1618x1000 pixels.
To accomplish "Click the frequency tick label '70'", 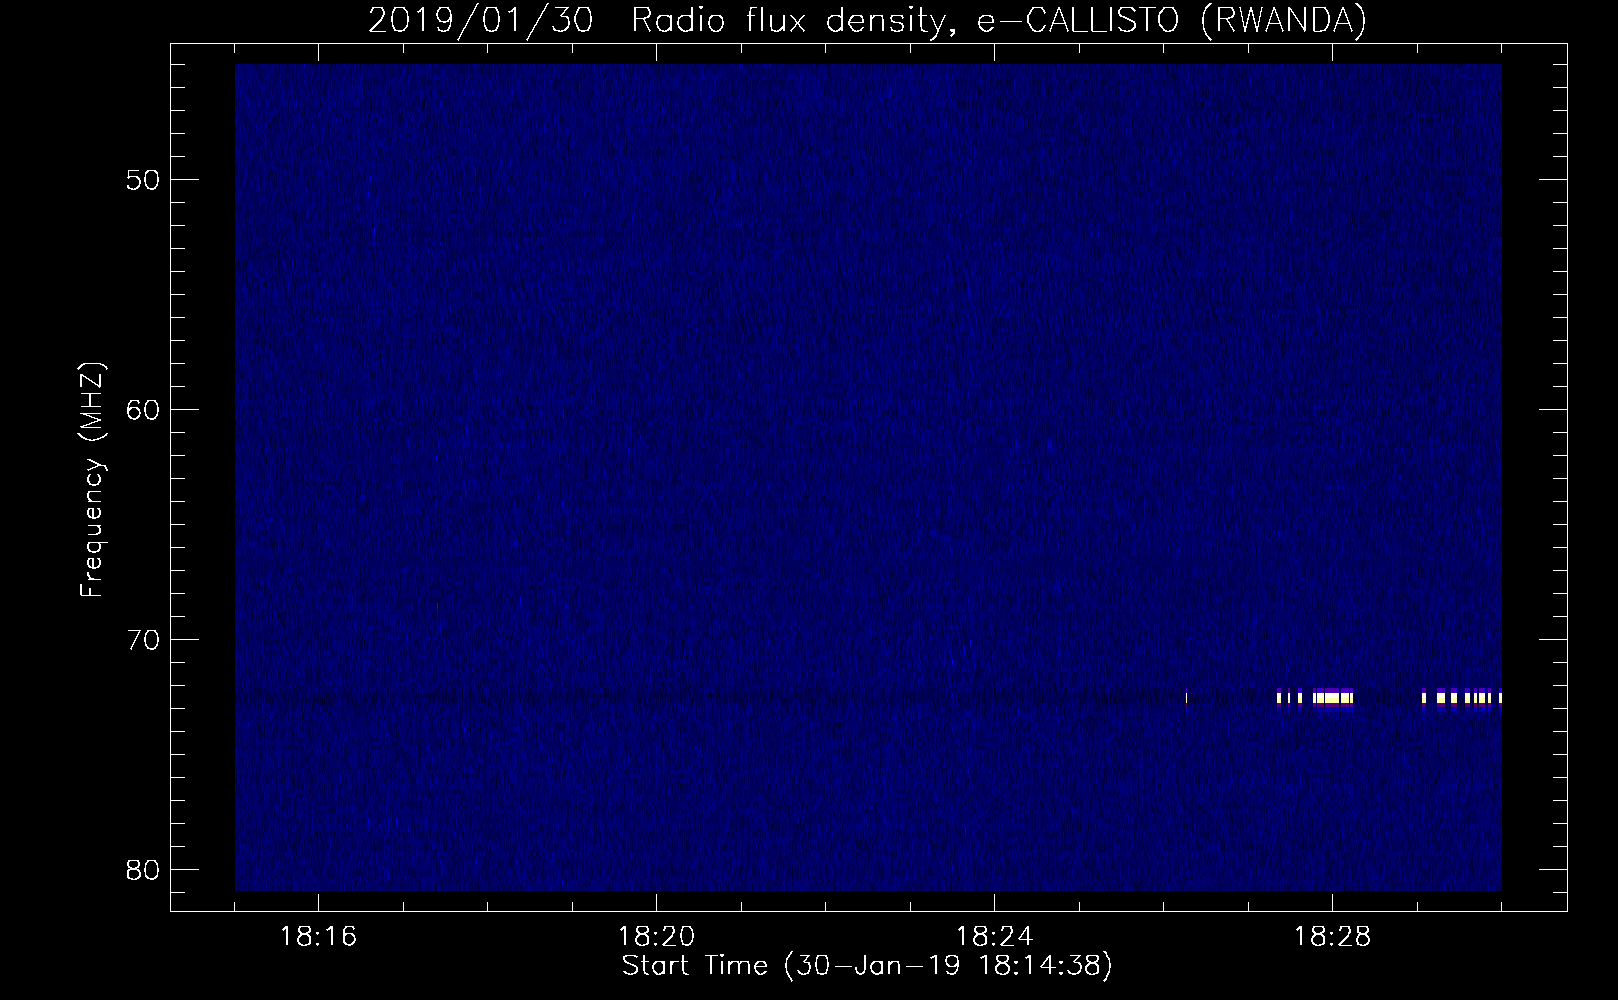I will [144, 639].
